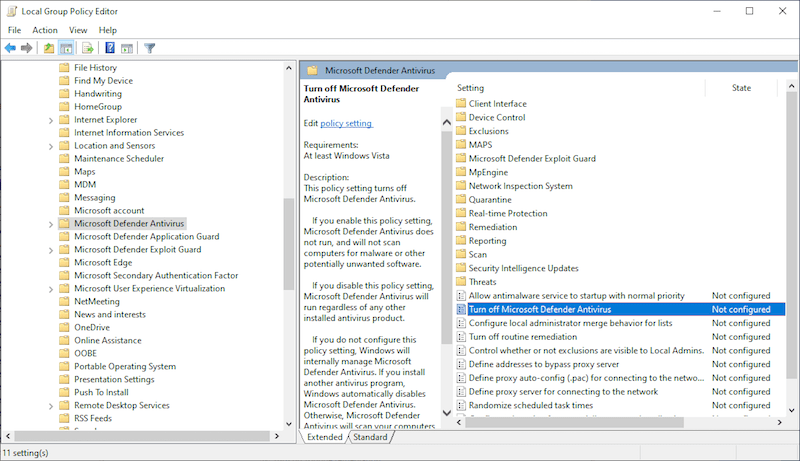Click the Up one level folder icon
800x461 pixels.
(48, 48)
